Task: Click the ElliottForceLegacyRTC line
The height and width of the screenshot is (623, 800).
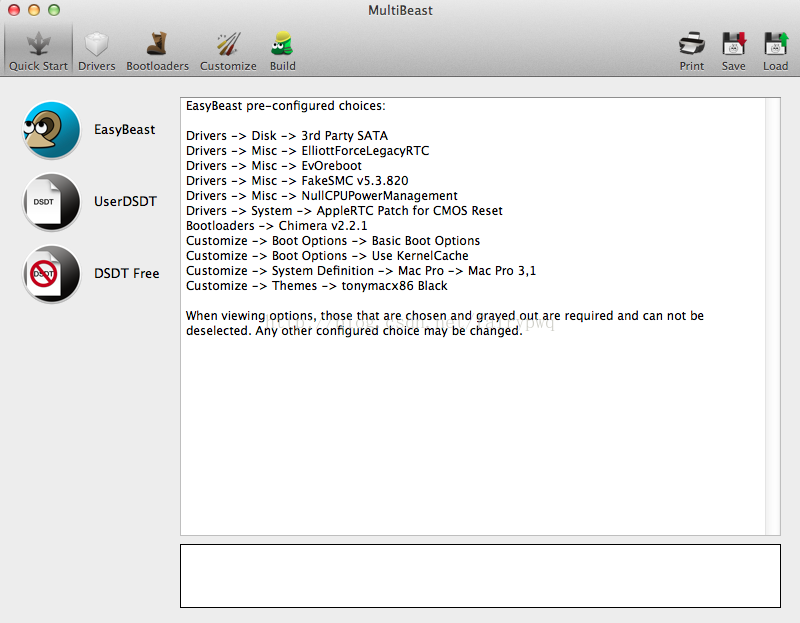Action: pos(308,151)
